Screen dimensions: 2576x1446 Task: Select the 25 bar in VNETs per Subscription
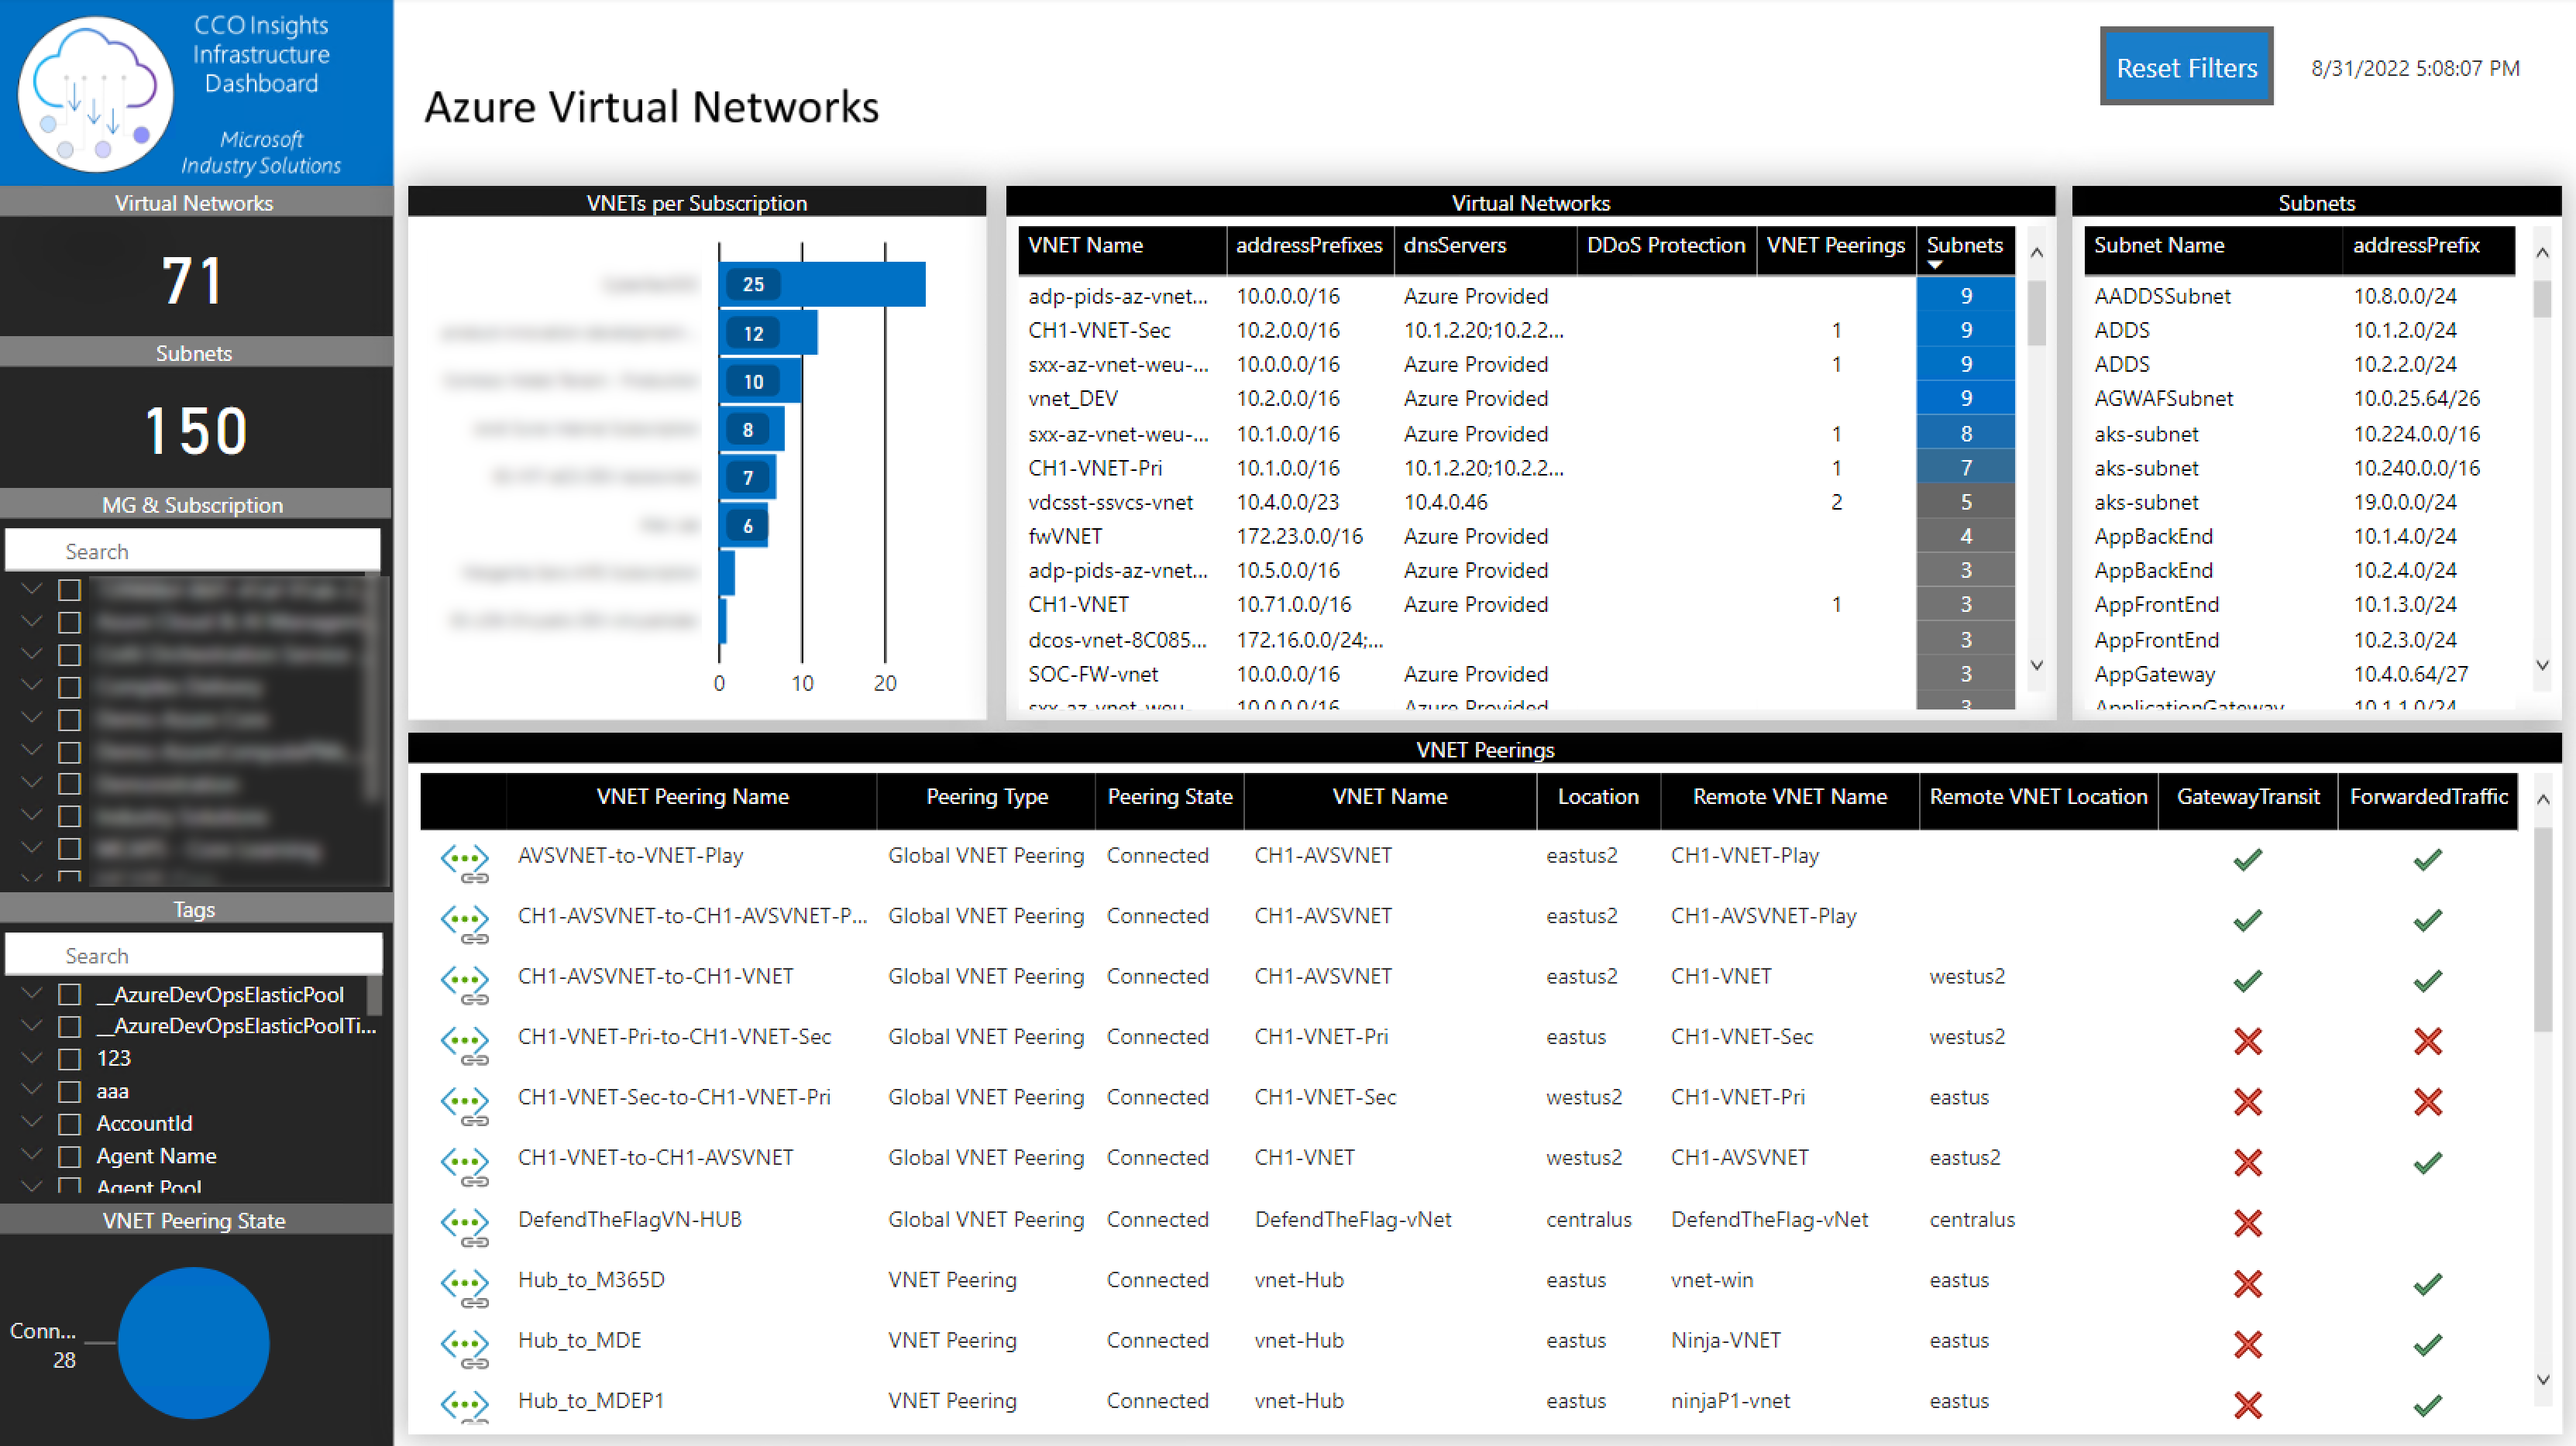click(x=822, y=284)
